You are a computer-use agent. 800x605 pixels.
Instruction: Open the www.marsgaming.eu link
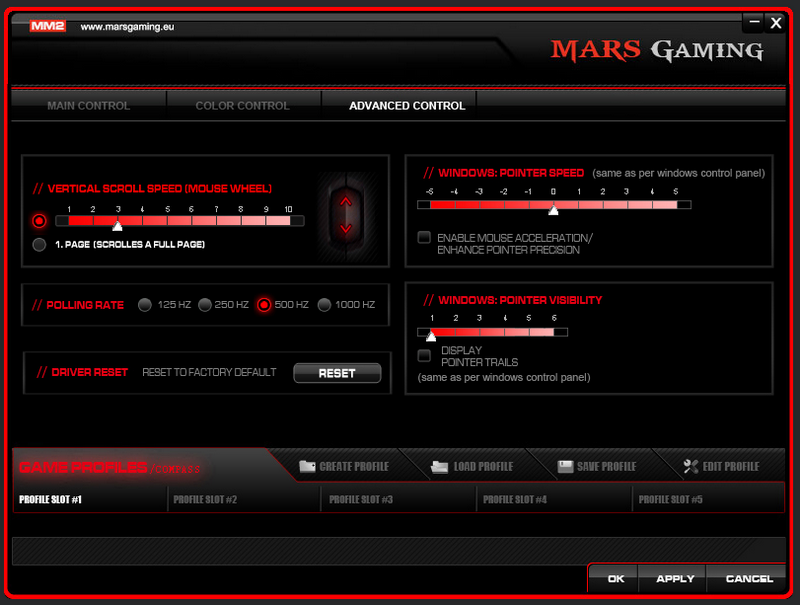(x=127, y=27)
